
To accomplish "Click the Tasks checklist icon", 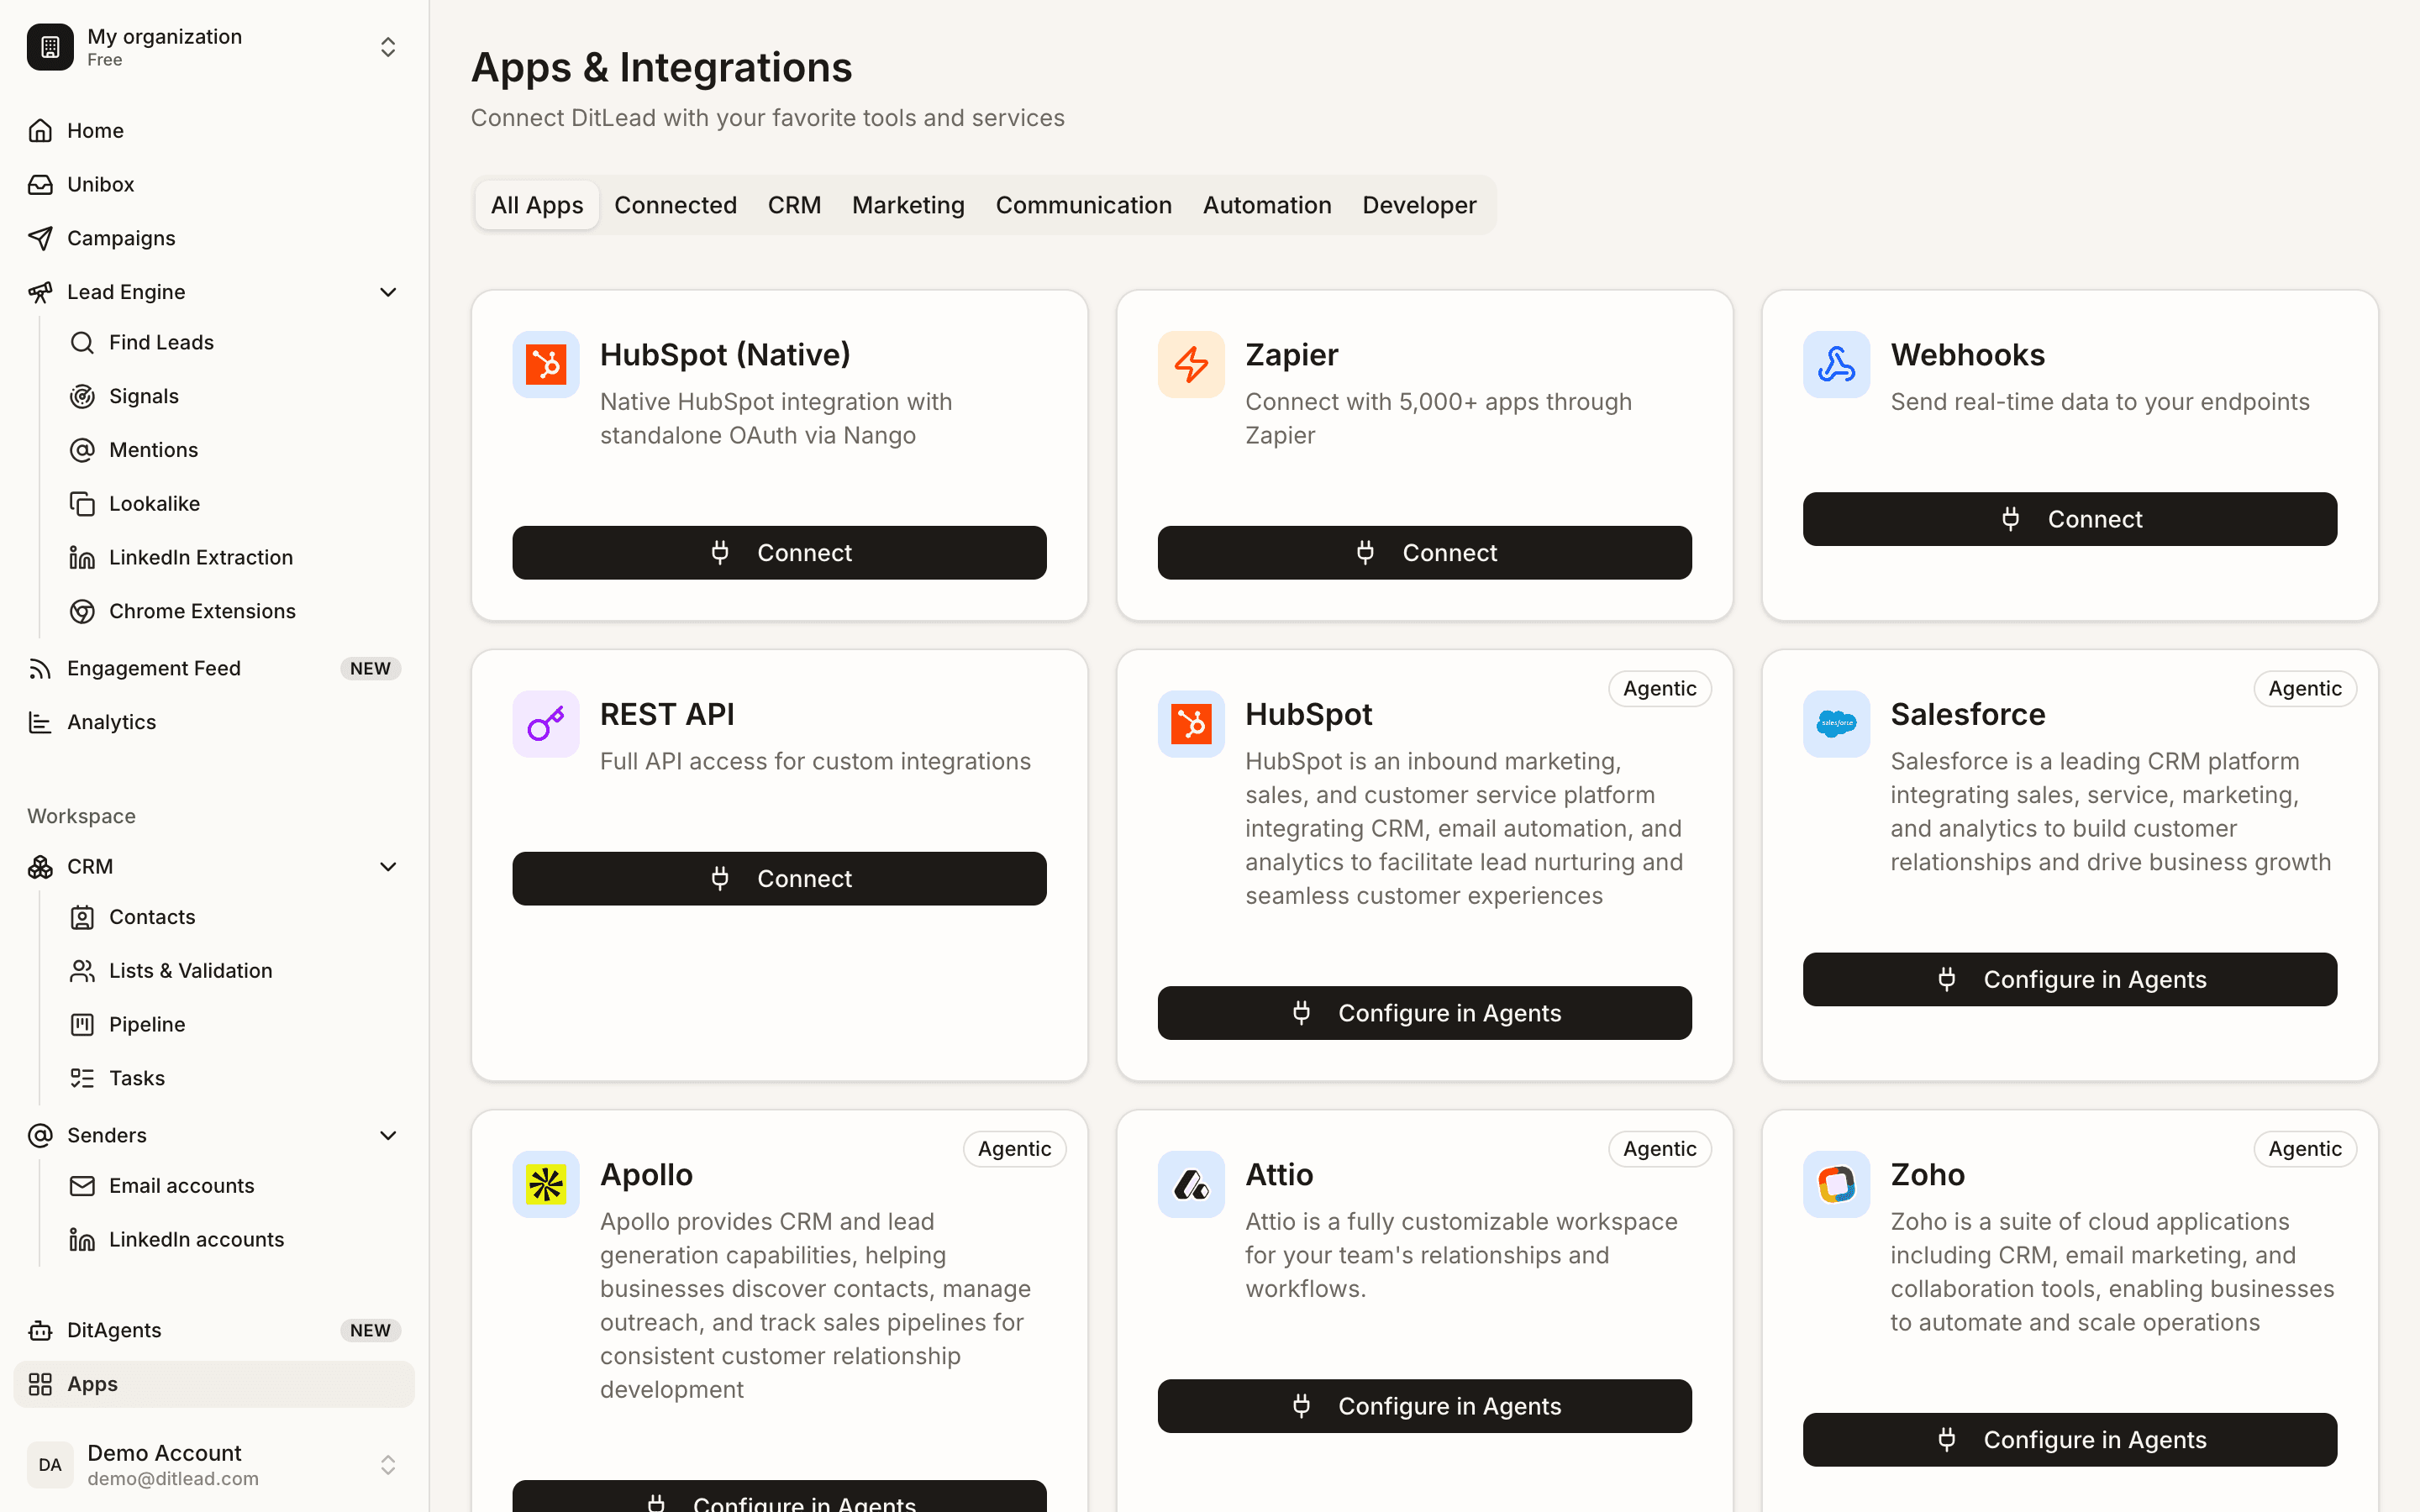I will 82,1078.
